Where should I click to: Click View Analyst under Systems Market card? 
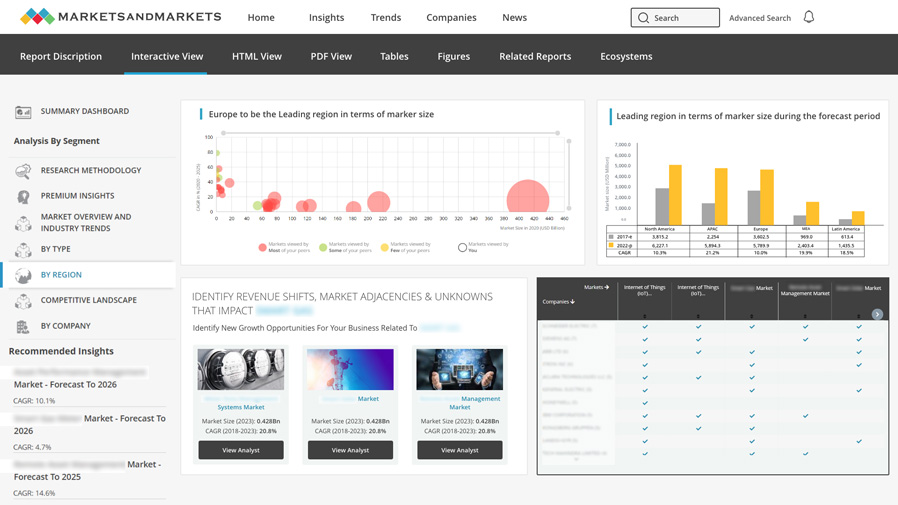(x=241, y=450)
